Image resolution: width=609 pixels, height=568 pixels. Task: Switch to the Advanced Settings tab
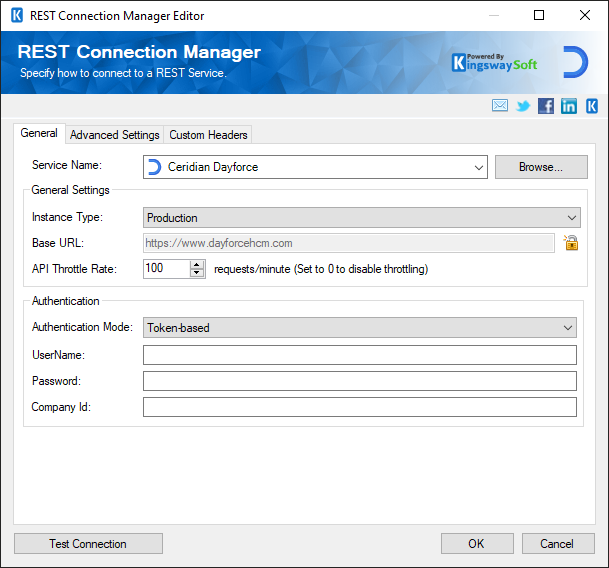coord(115,135)
